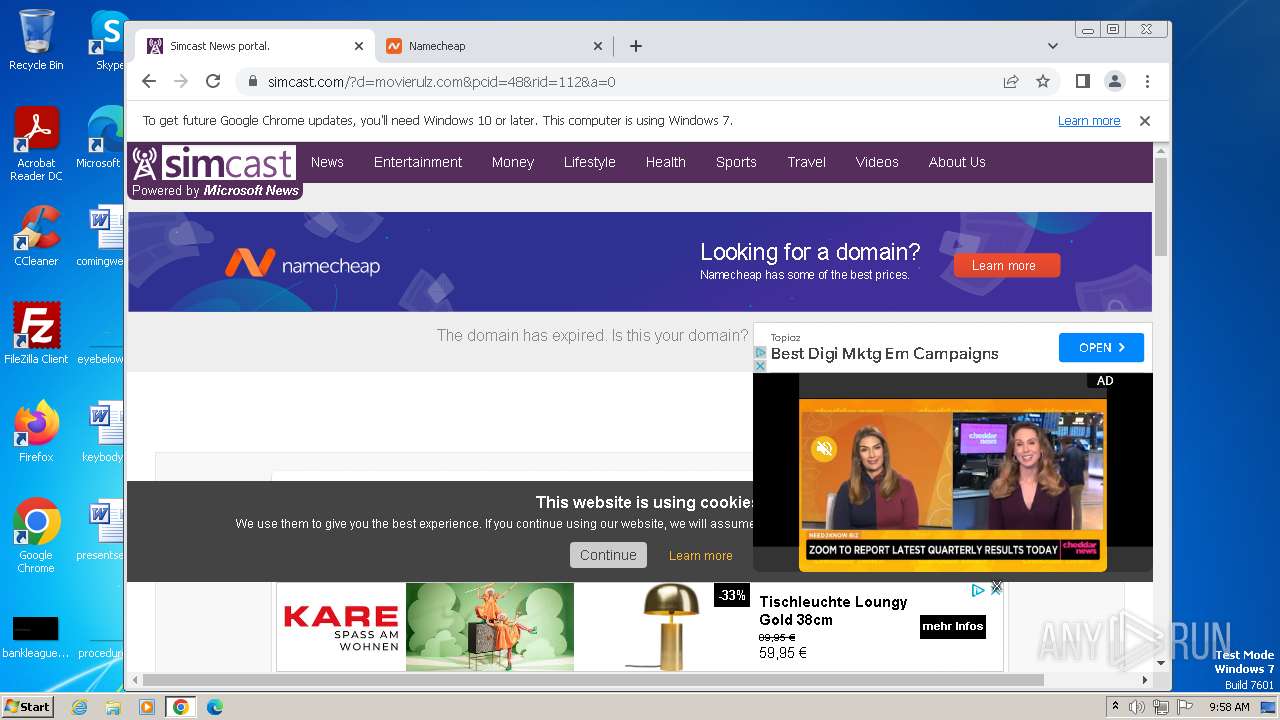Launch CCleaner from desktop
The width and height of the screenshot is (1280, 720).
pos(36,237)
